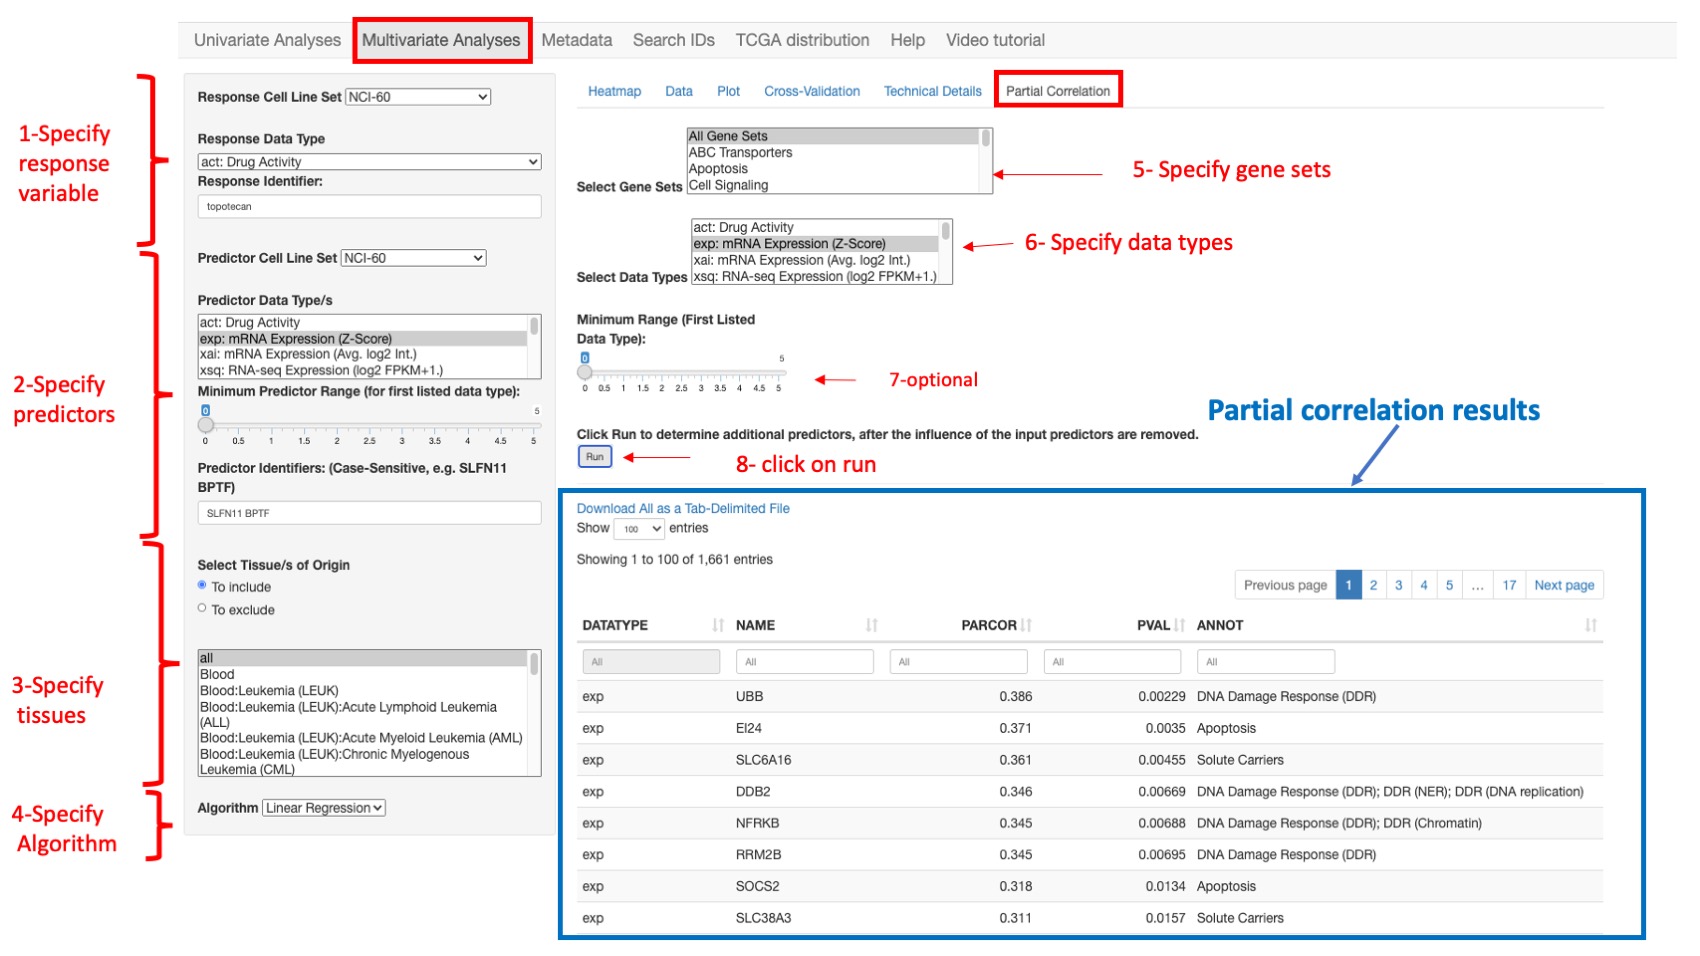The width and height of the screenshot is (1700, 956).
Task: Sort table by PARCOR value
Action: [x=1027, y=624]
